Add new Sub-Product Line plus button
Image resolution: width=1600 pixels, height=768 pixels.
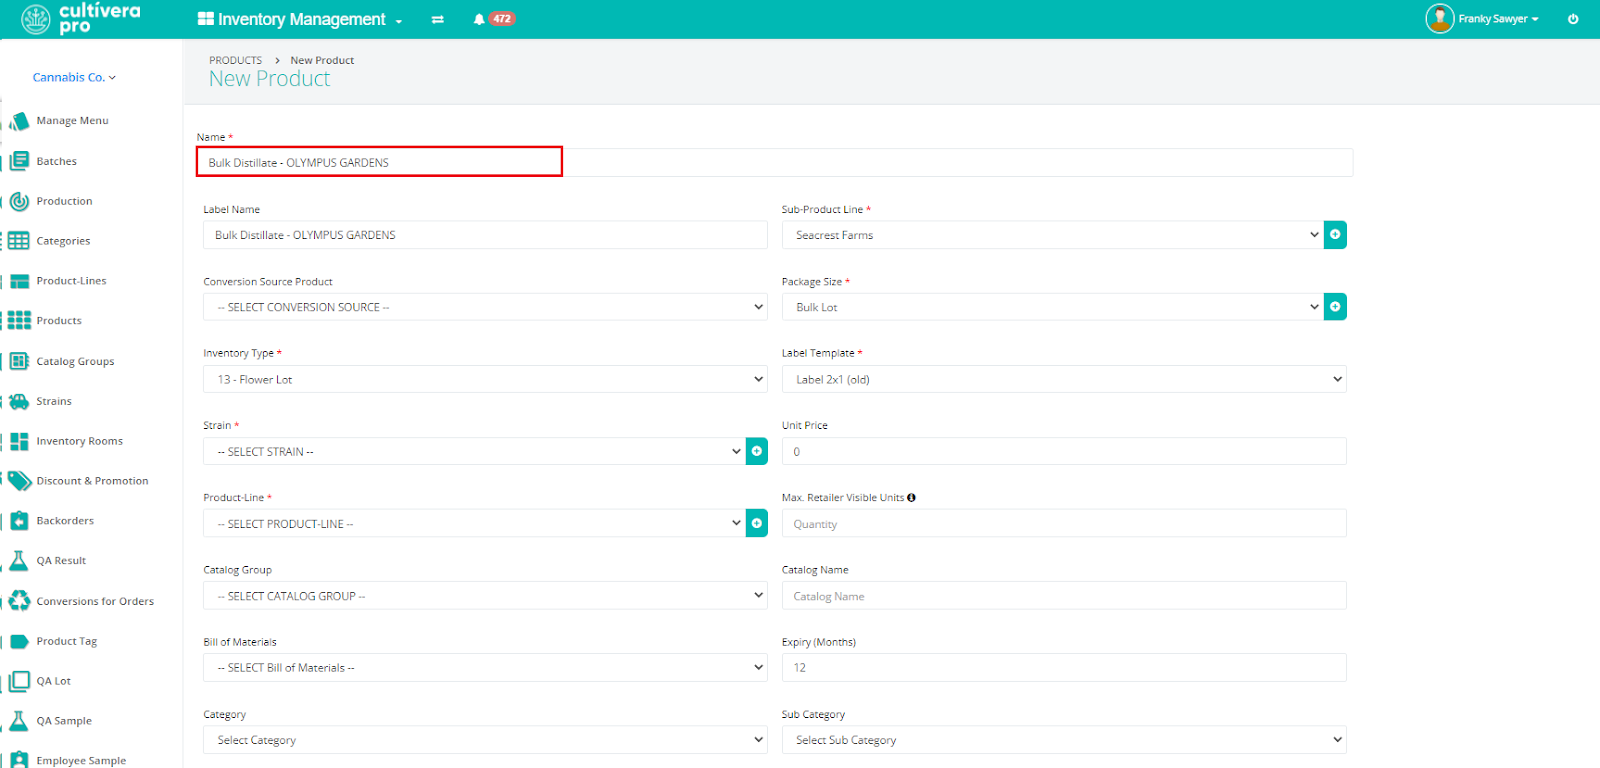tap(1335, 235)
